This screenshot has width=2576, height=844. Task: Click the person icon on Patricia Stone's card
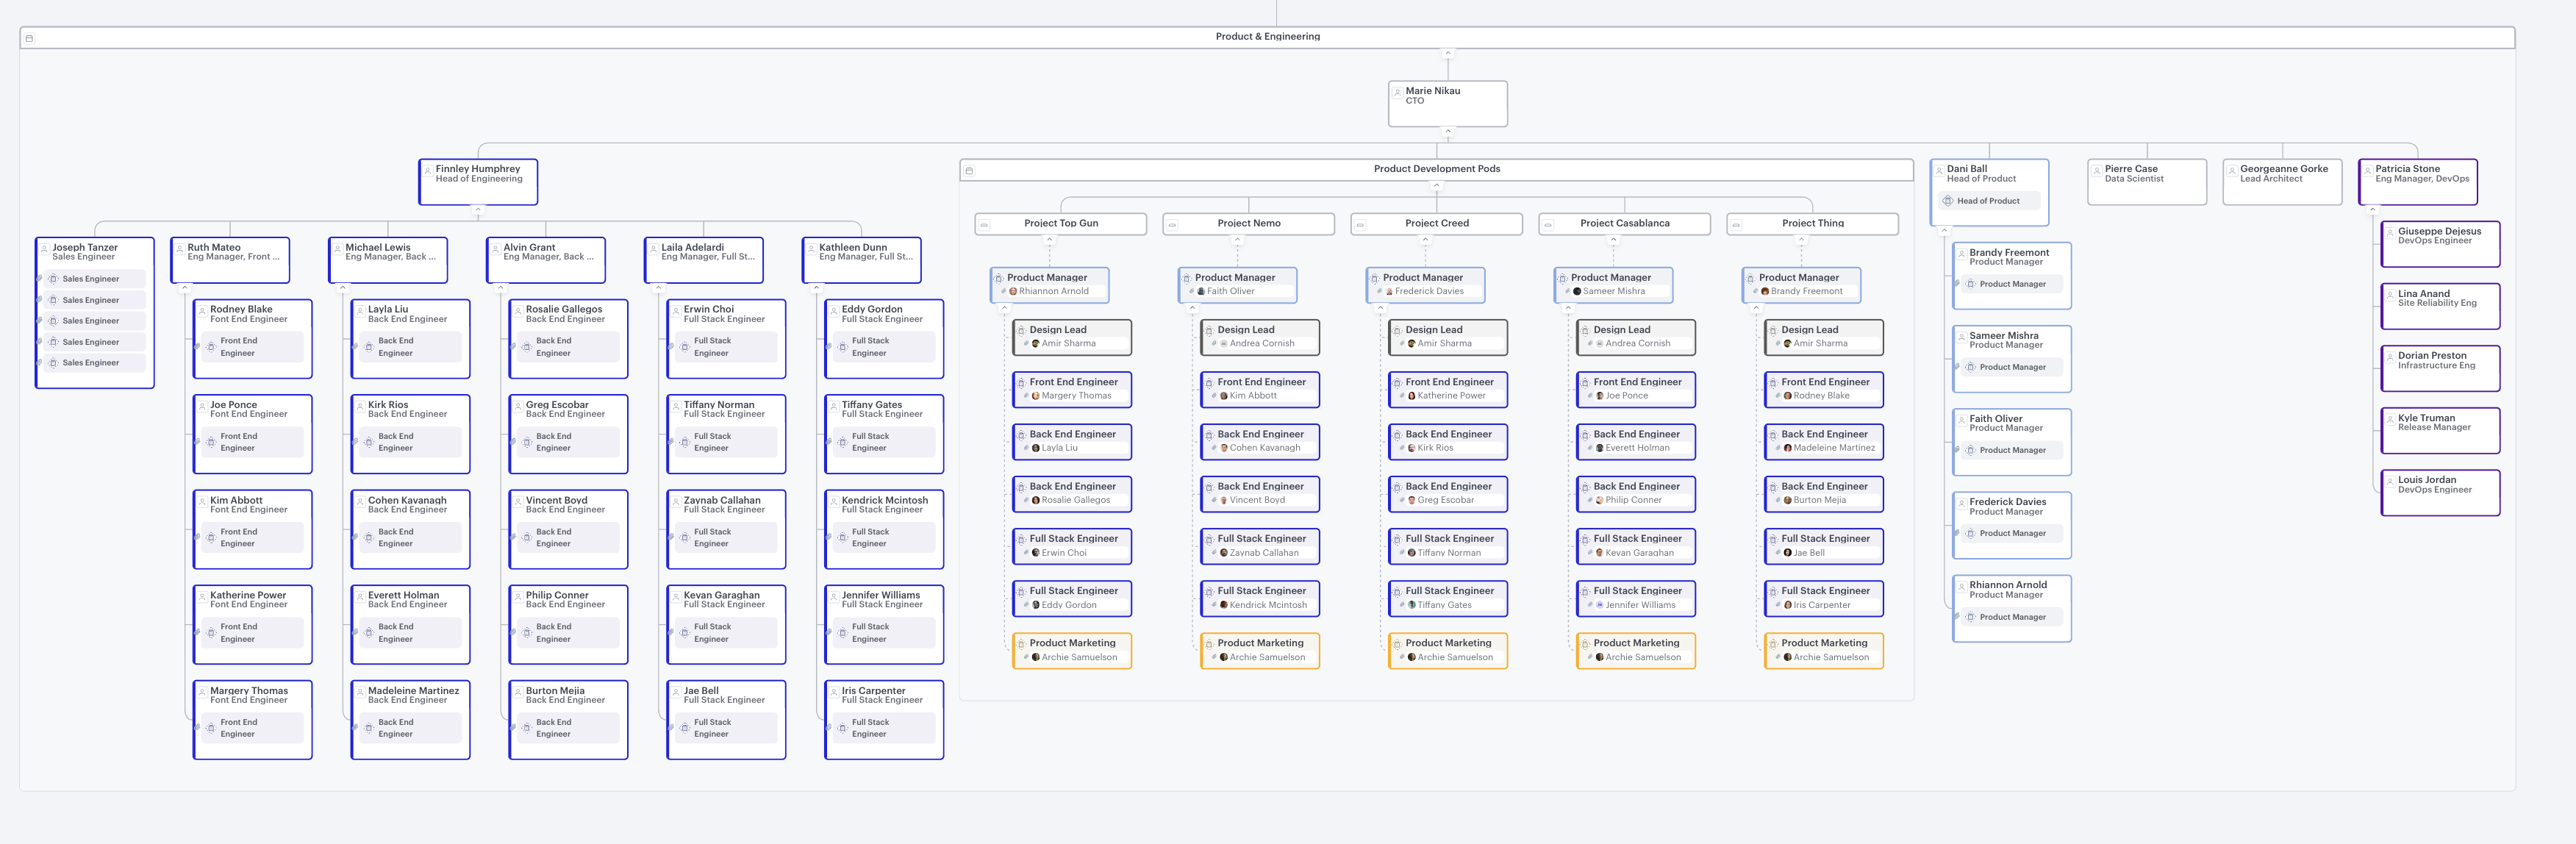[2368, 170]
